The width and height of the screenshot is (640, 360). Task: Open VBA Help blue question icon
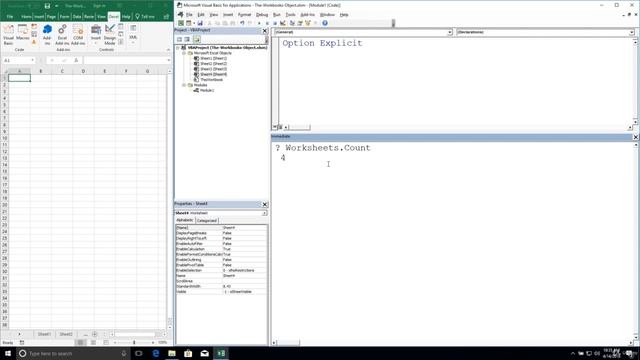pos(325,23)
